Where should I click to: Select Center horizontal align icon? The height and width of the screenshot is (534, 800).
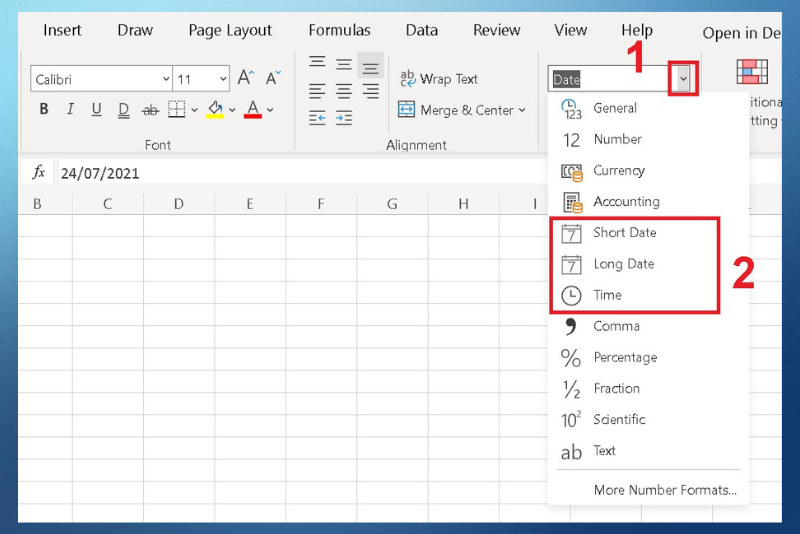coord(344,91)
